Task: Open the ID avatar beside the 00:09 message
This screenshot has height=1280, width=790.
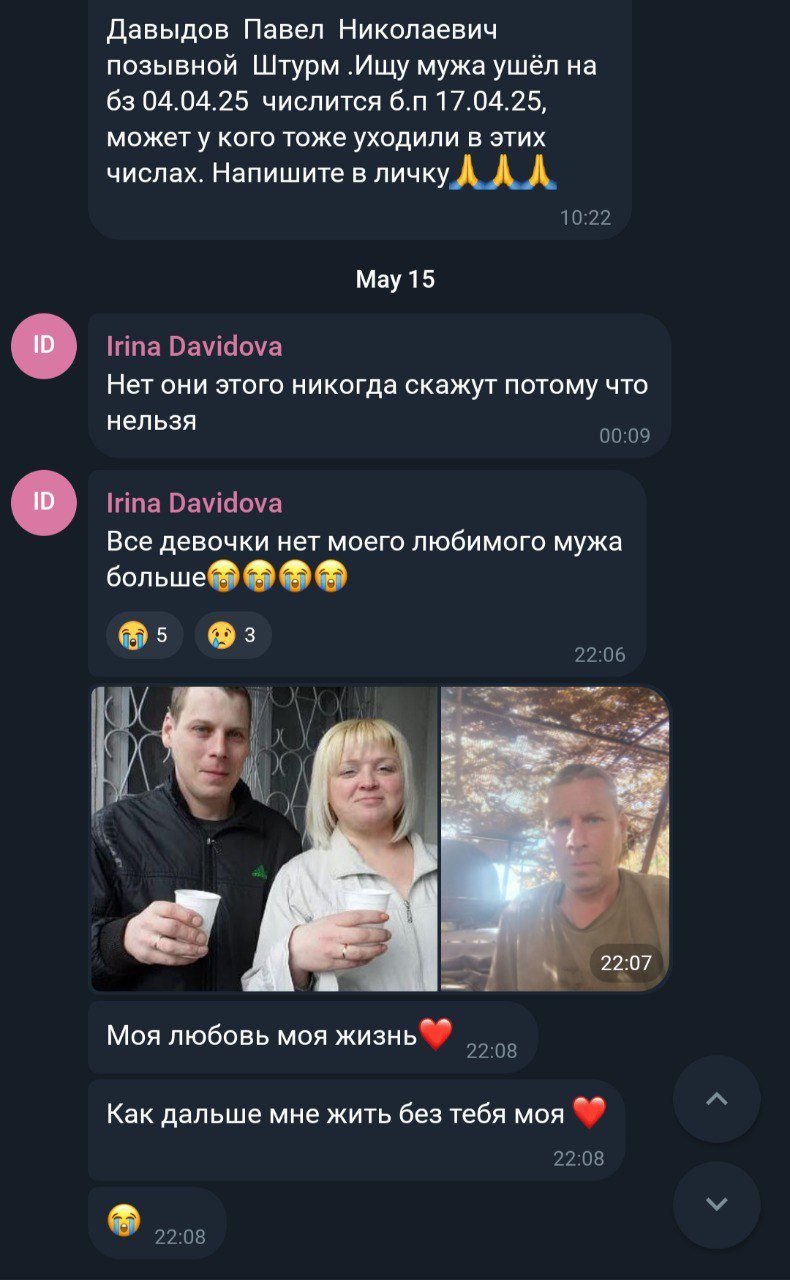Action: [44, 346]
